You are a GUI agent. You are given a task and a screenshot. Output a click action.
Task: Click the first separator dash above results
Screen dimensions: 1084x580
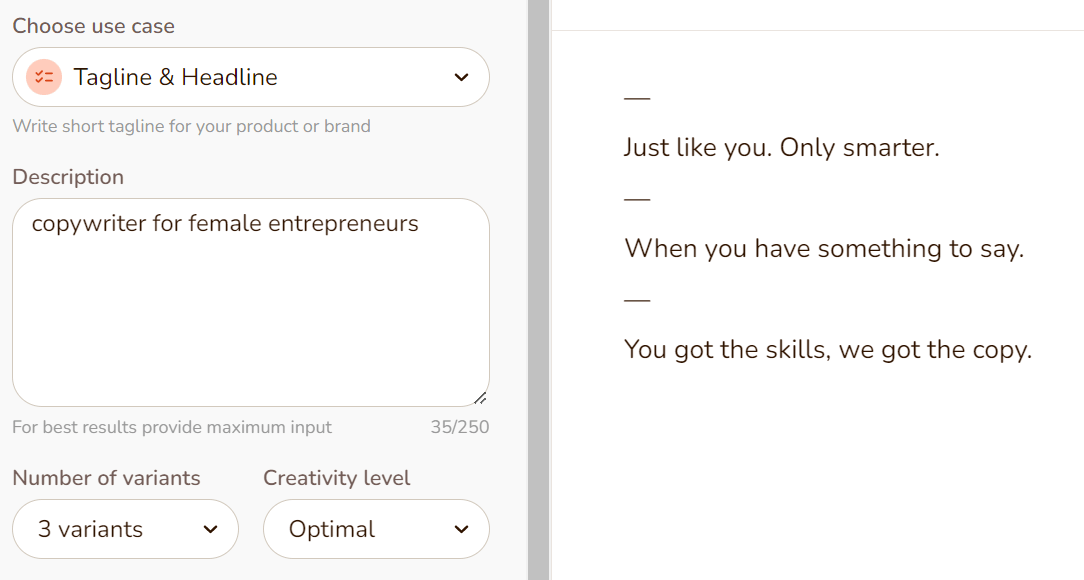tap(637, 98)
